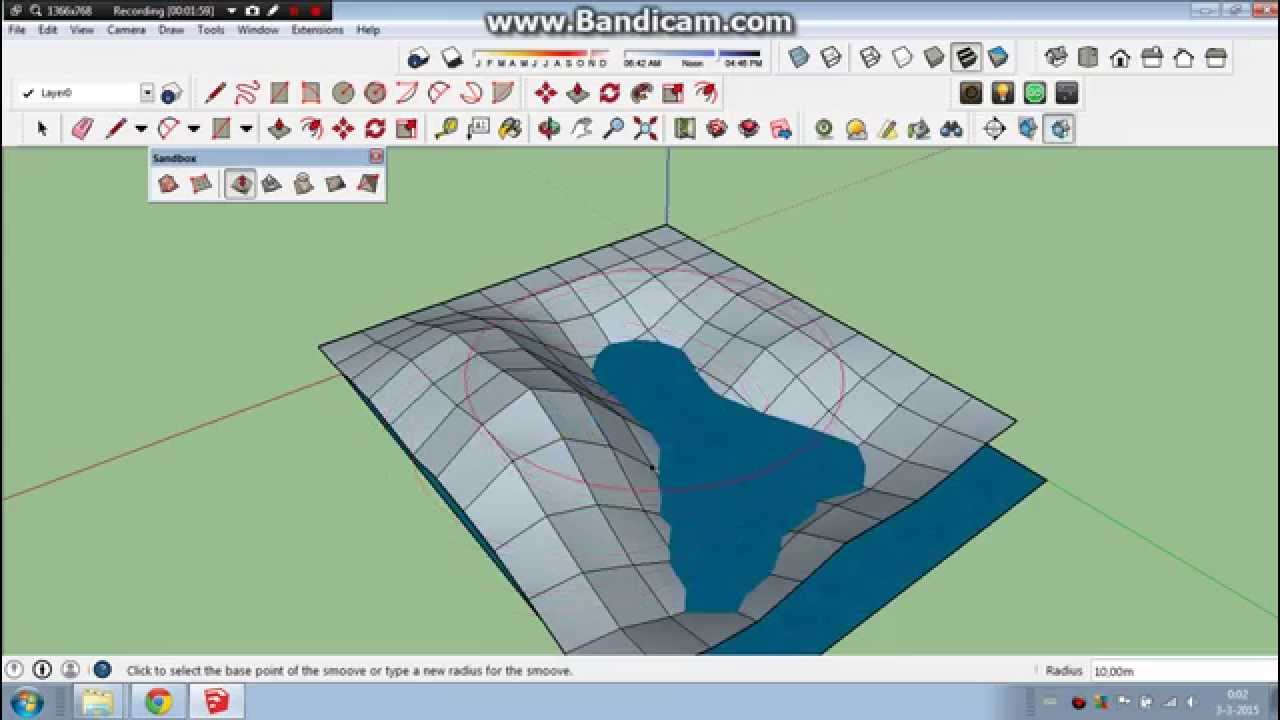Toggle Back Edges style
The image size is (1280, 720).
830,57
